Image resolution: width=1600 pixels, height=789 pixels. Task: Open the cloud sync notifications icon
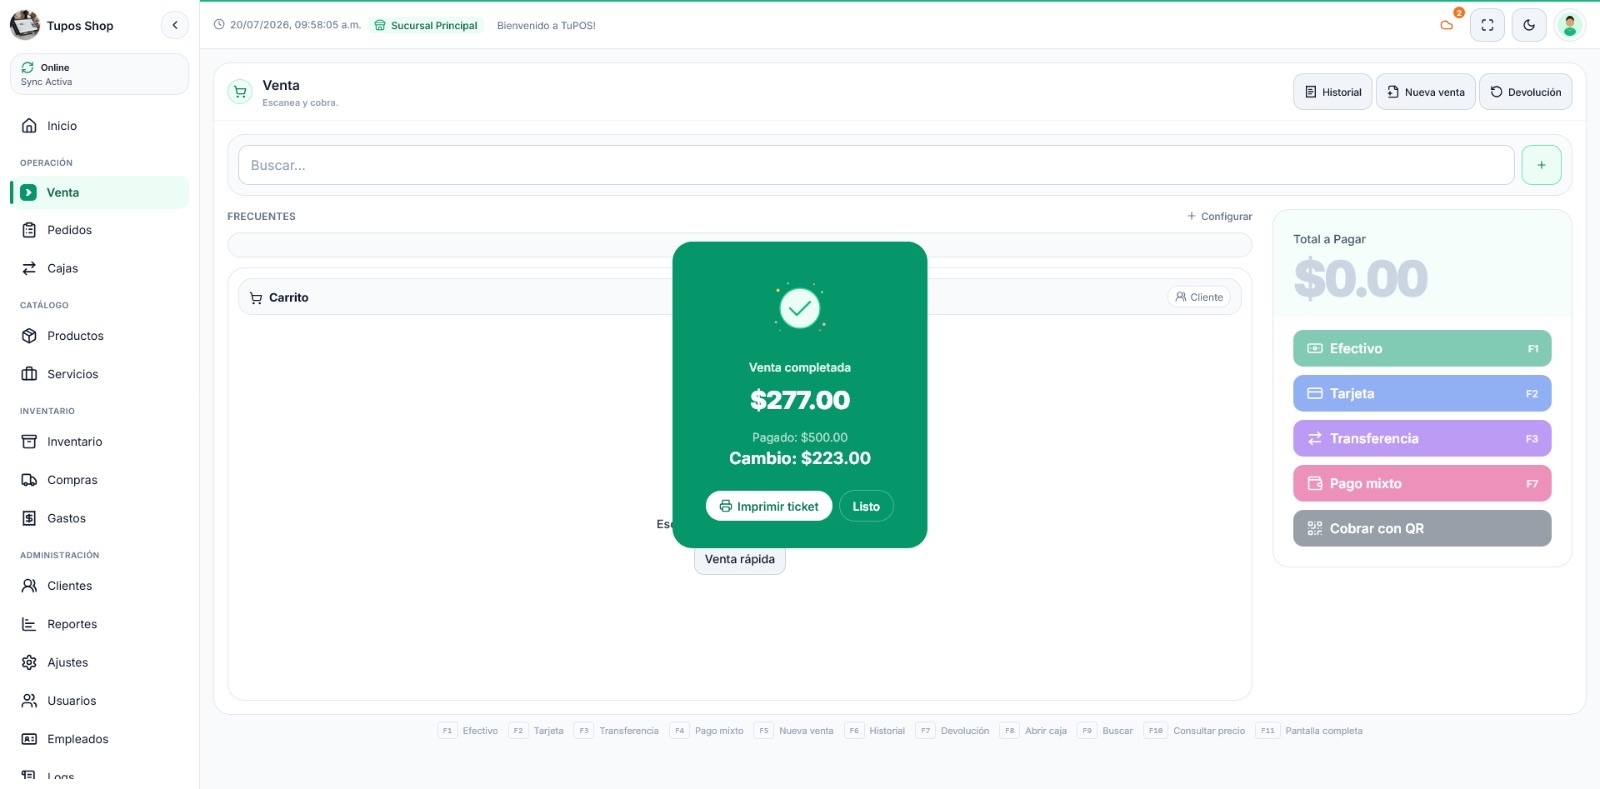[1447, 25]
